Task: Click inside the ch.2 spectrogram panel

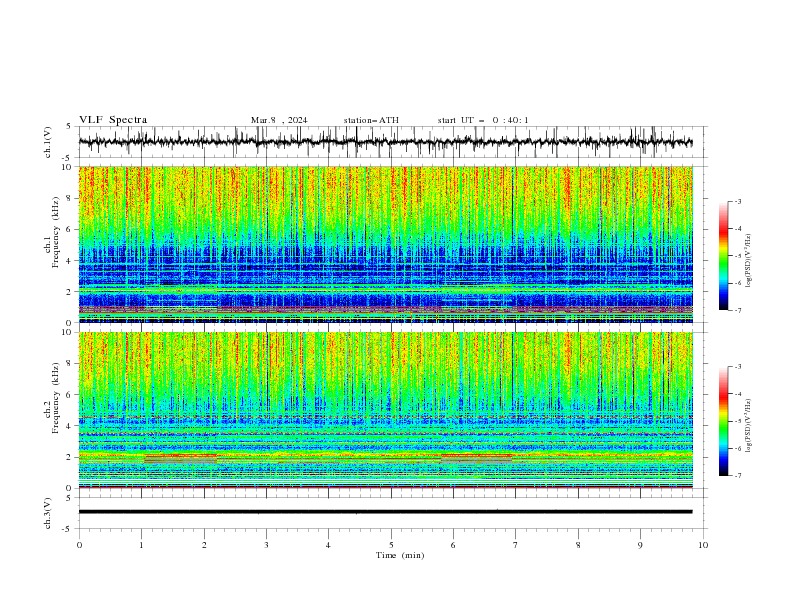Action: pos(385,410)
